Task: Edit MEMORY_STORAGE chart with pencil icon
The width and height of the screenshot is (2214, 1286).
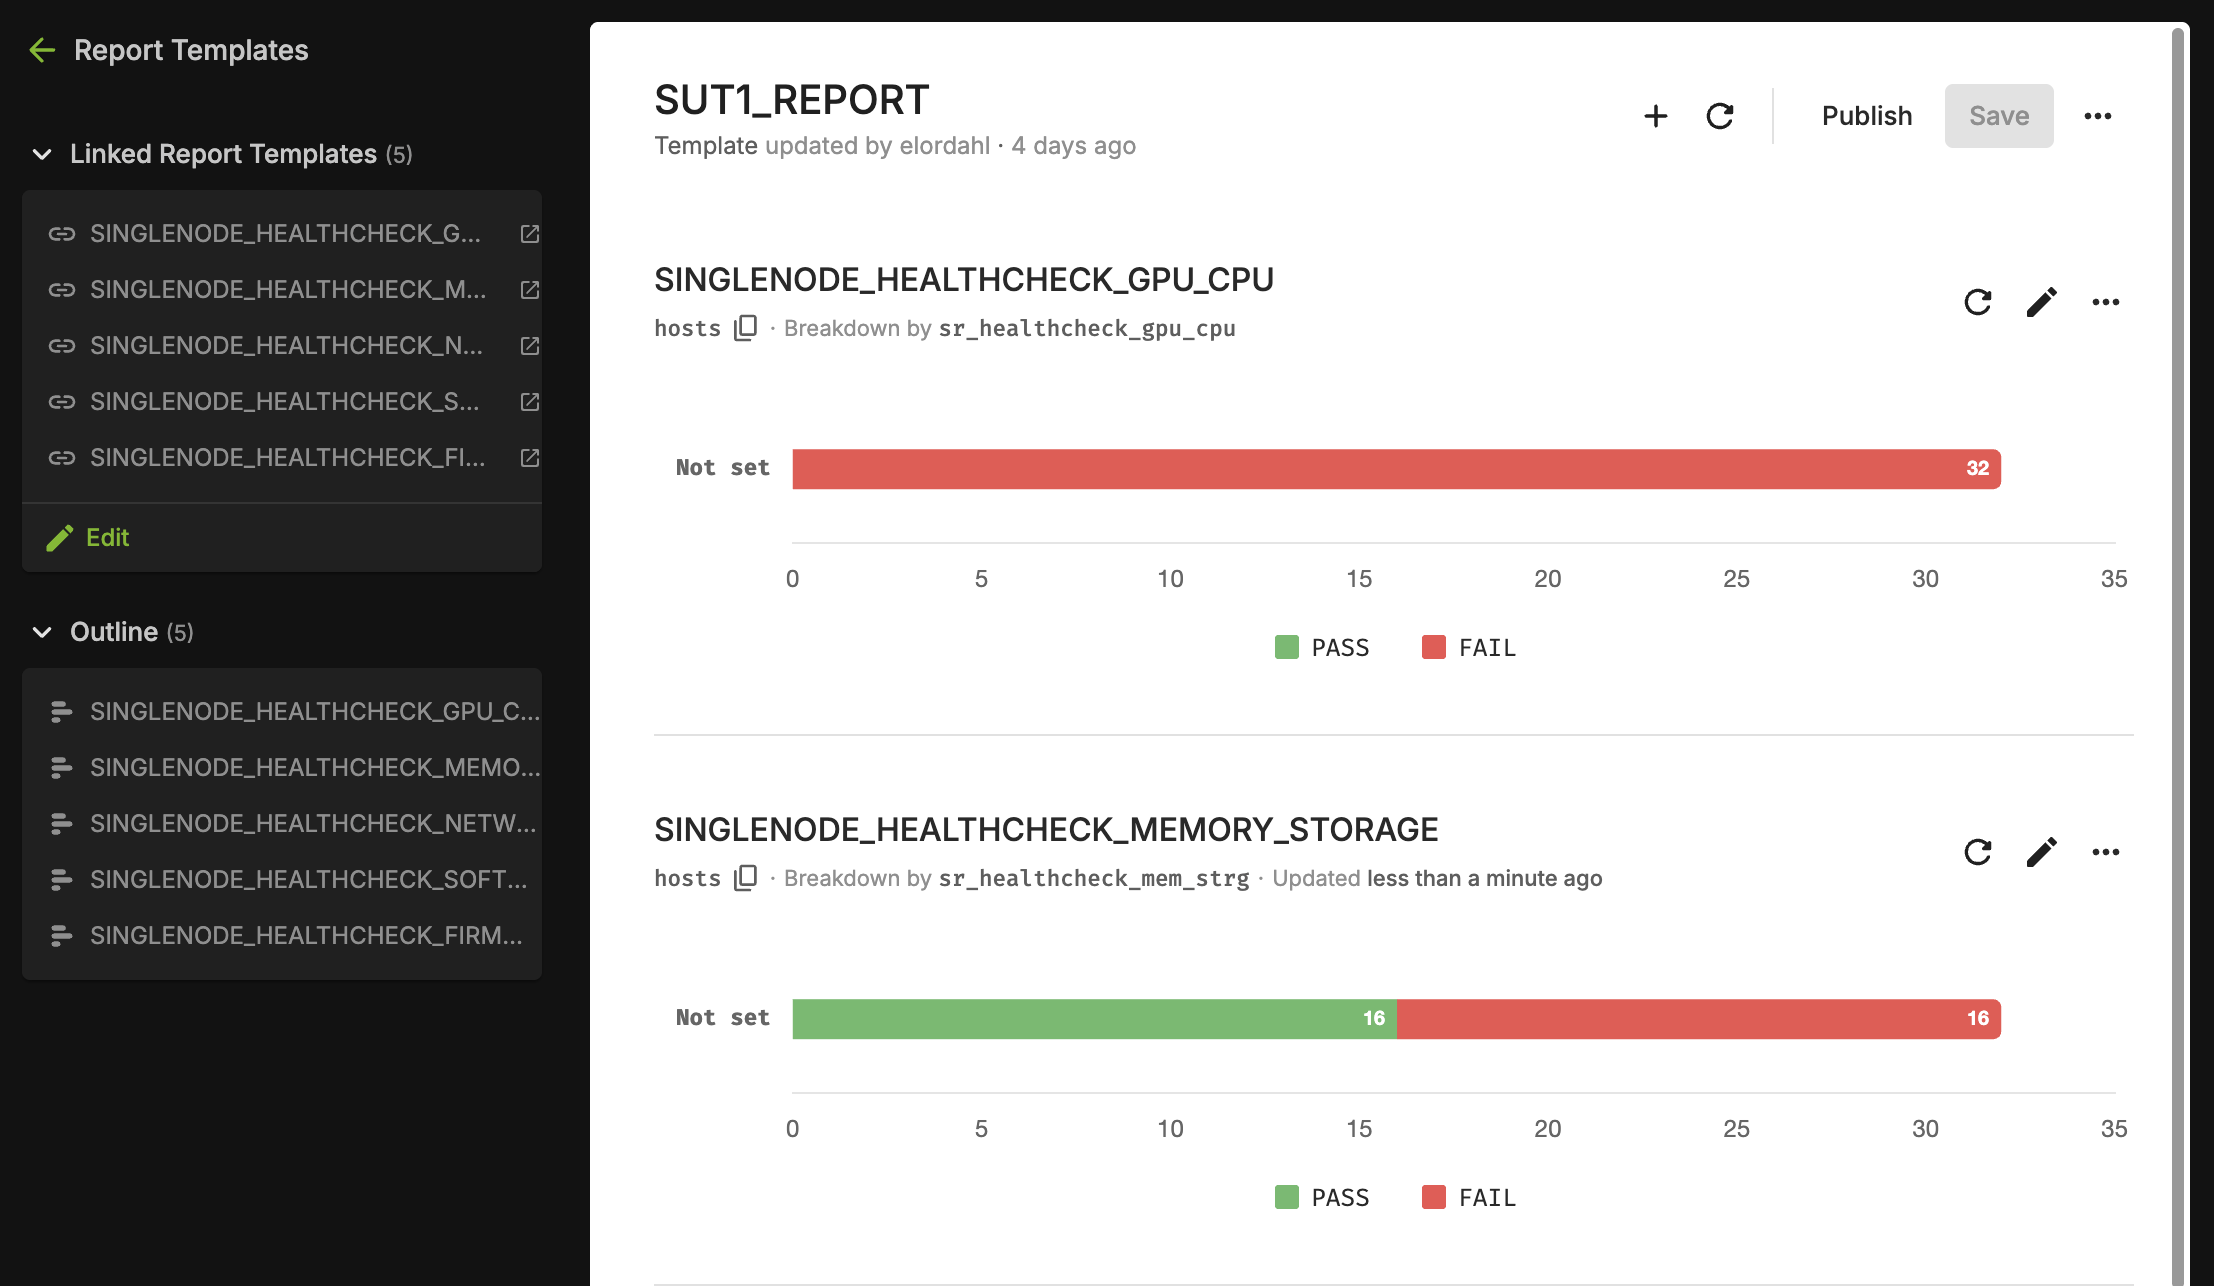Action: click(2042, 852)
